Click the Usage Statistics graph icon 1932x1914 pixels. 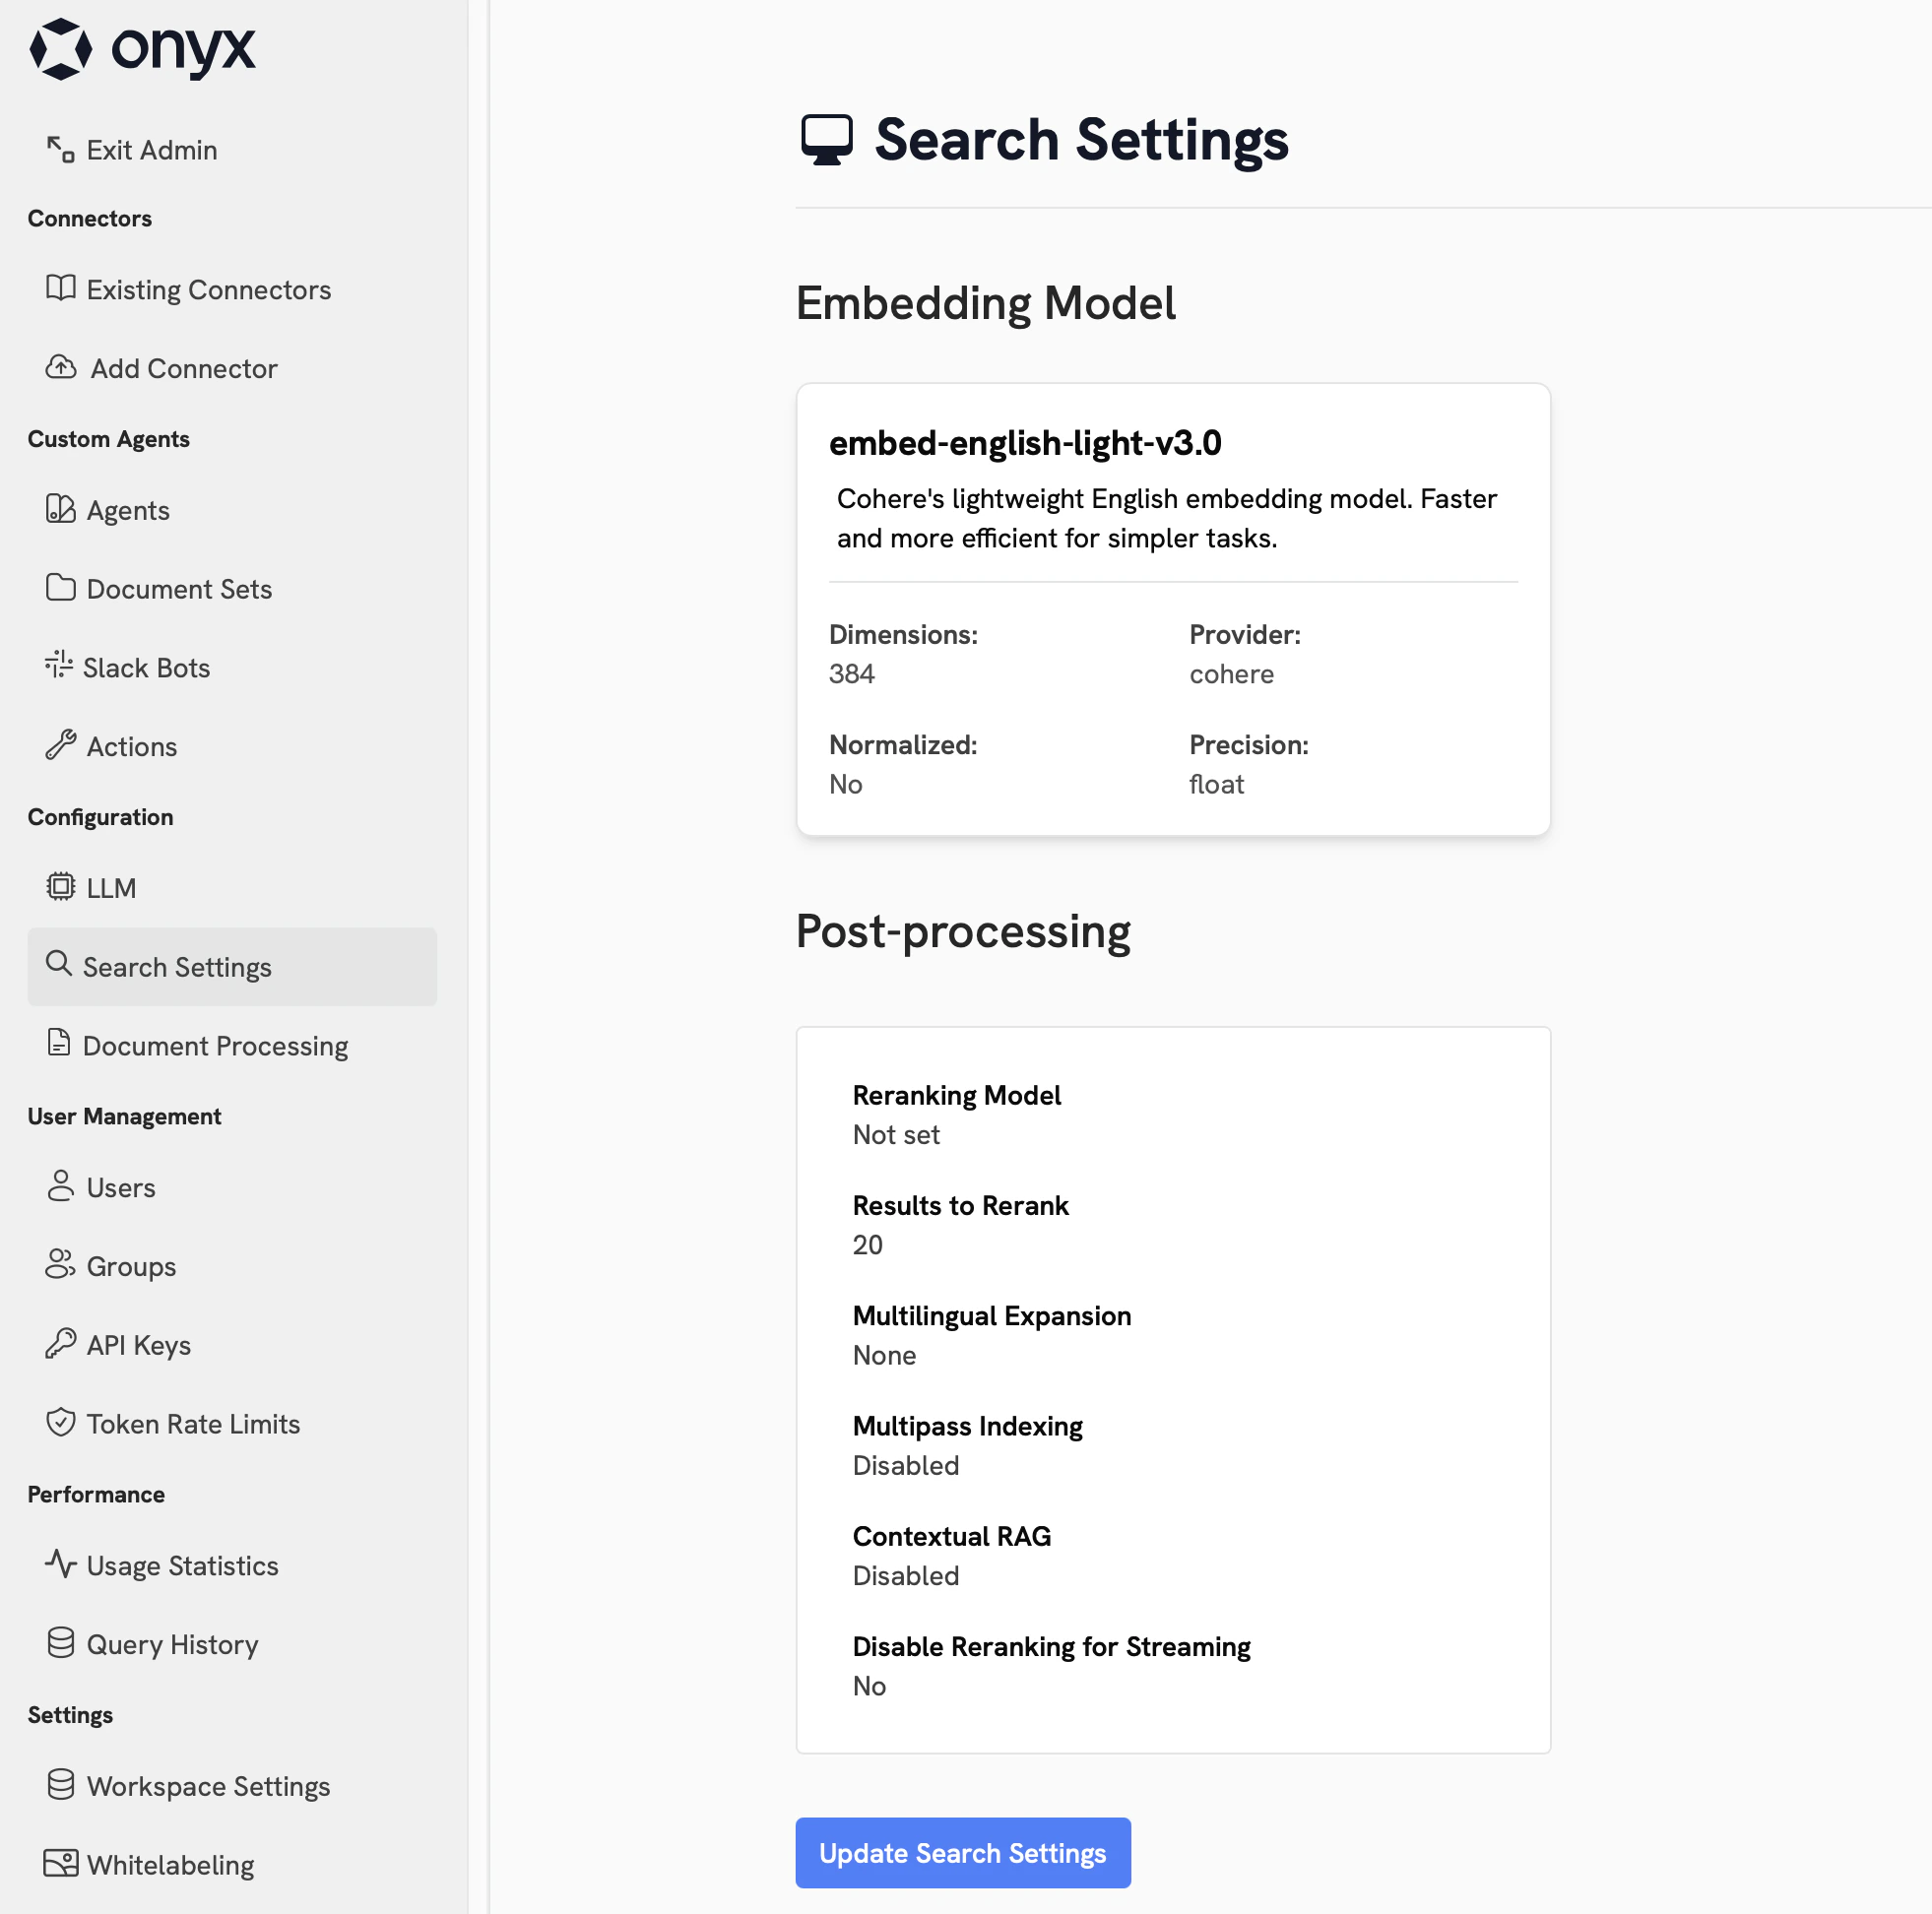tap(60, 1565)
